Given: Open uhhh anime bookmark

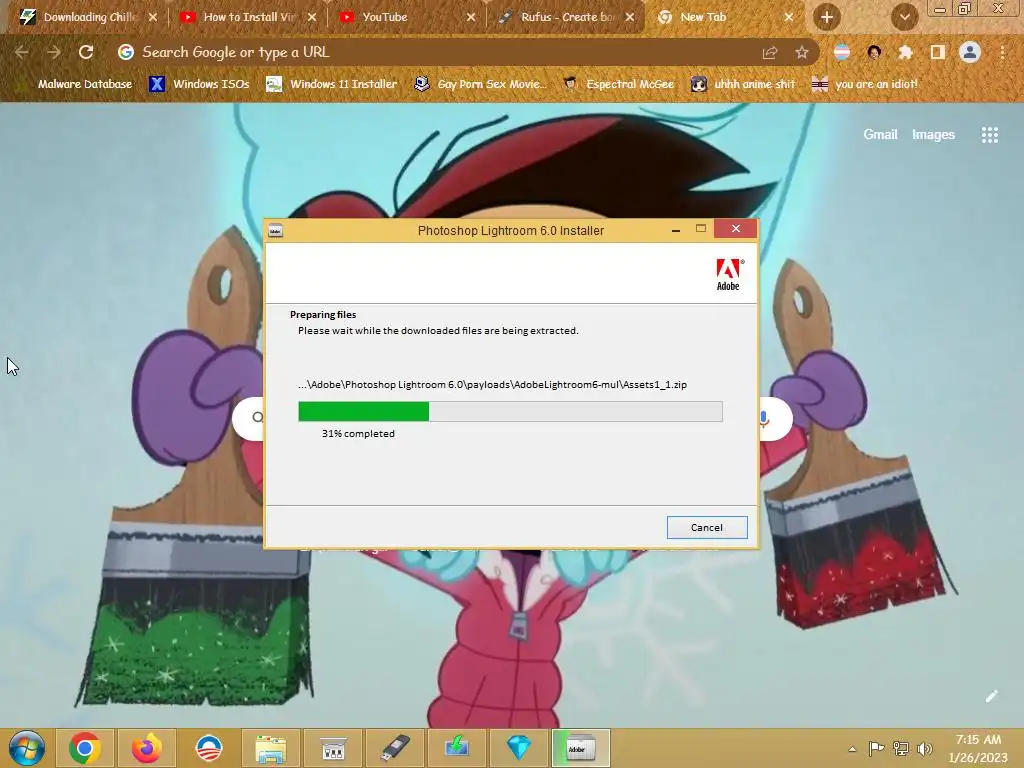Looking at the screenshot, I should 744,84.
